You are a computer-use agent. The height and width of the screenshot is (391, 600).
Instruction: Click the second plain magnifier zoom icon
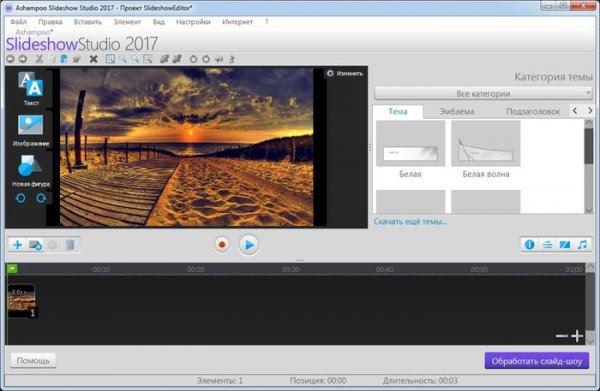(x=135, y=59)
